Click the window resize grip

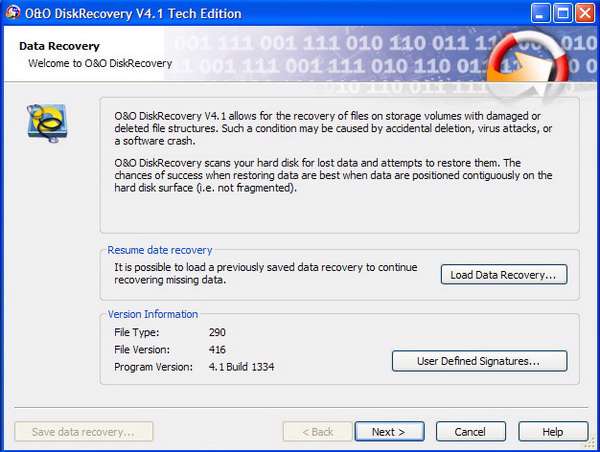click(590, 444)
